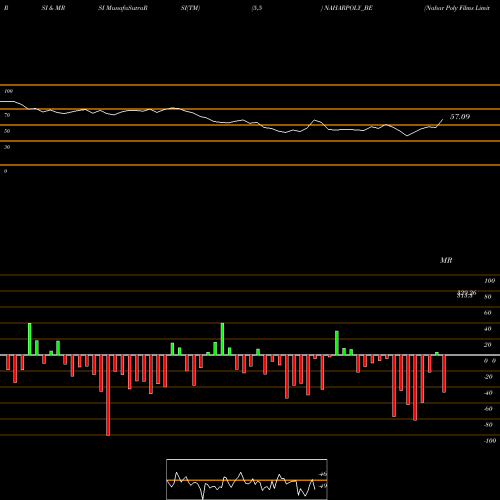Click the tallest red bar reaching -100

[108, 395]
